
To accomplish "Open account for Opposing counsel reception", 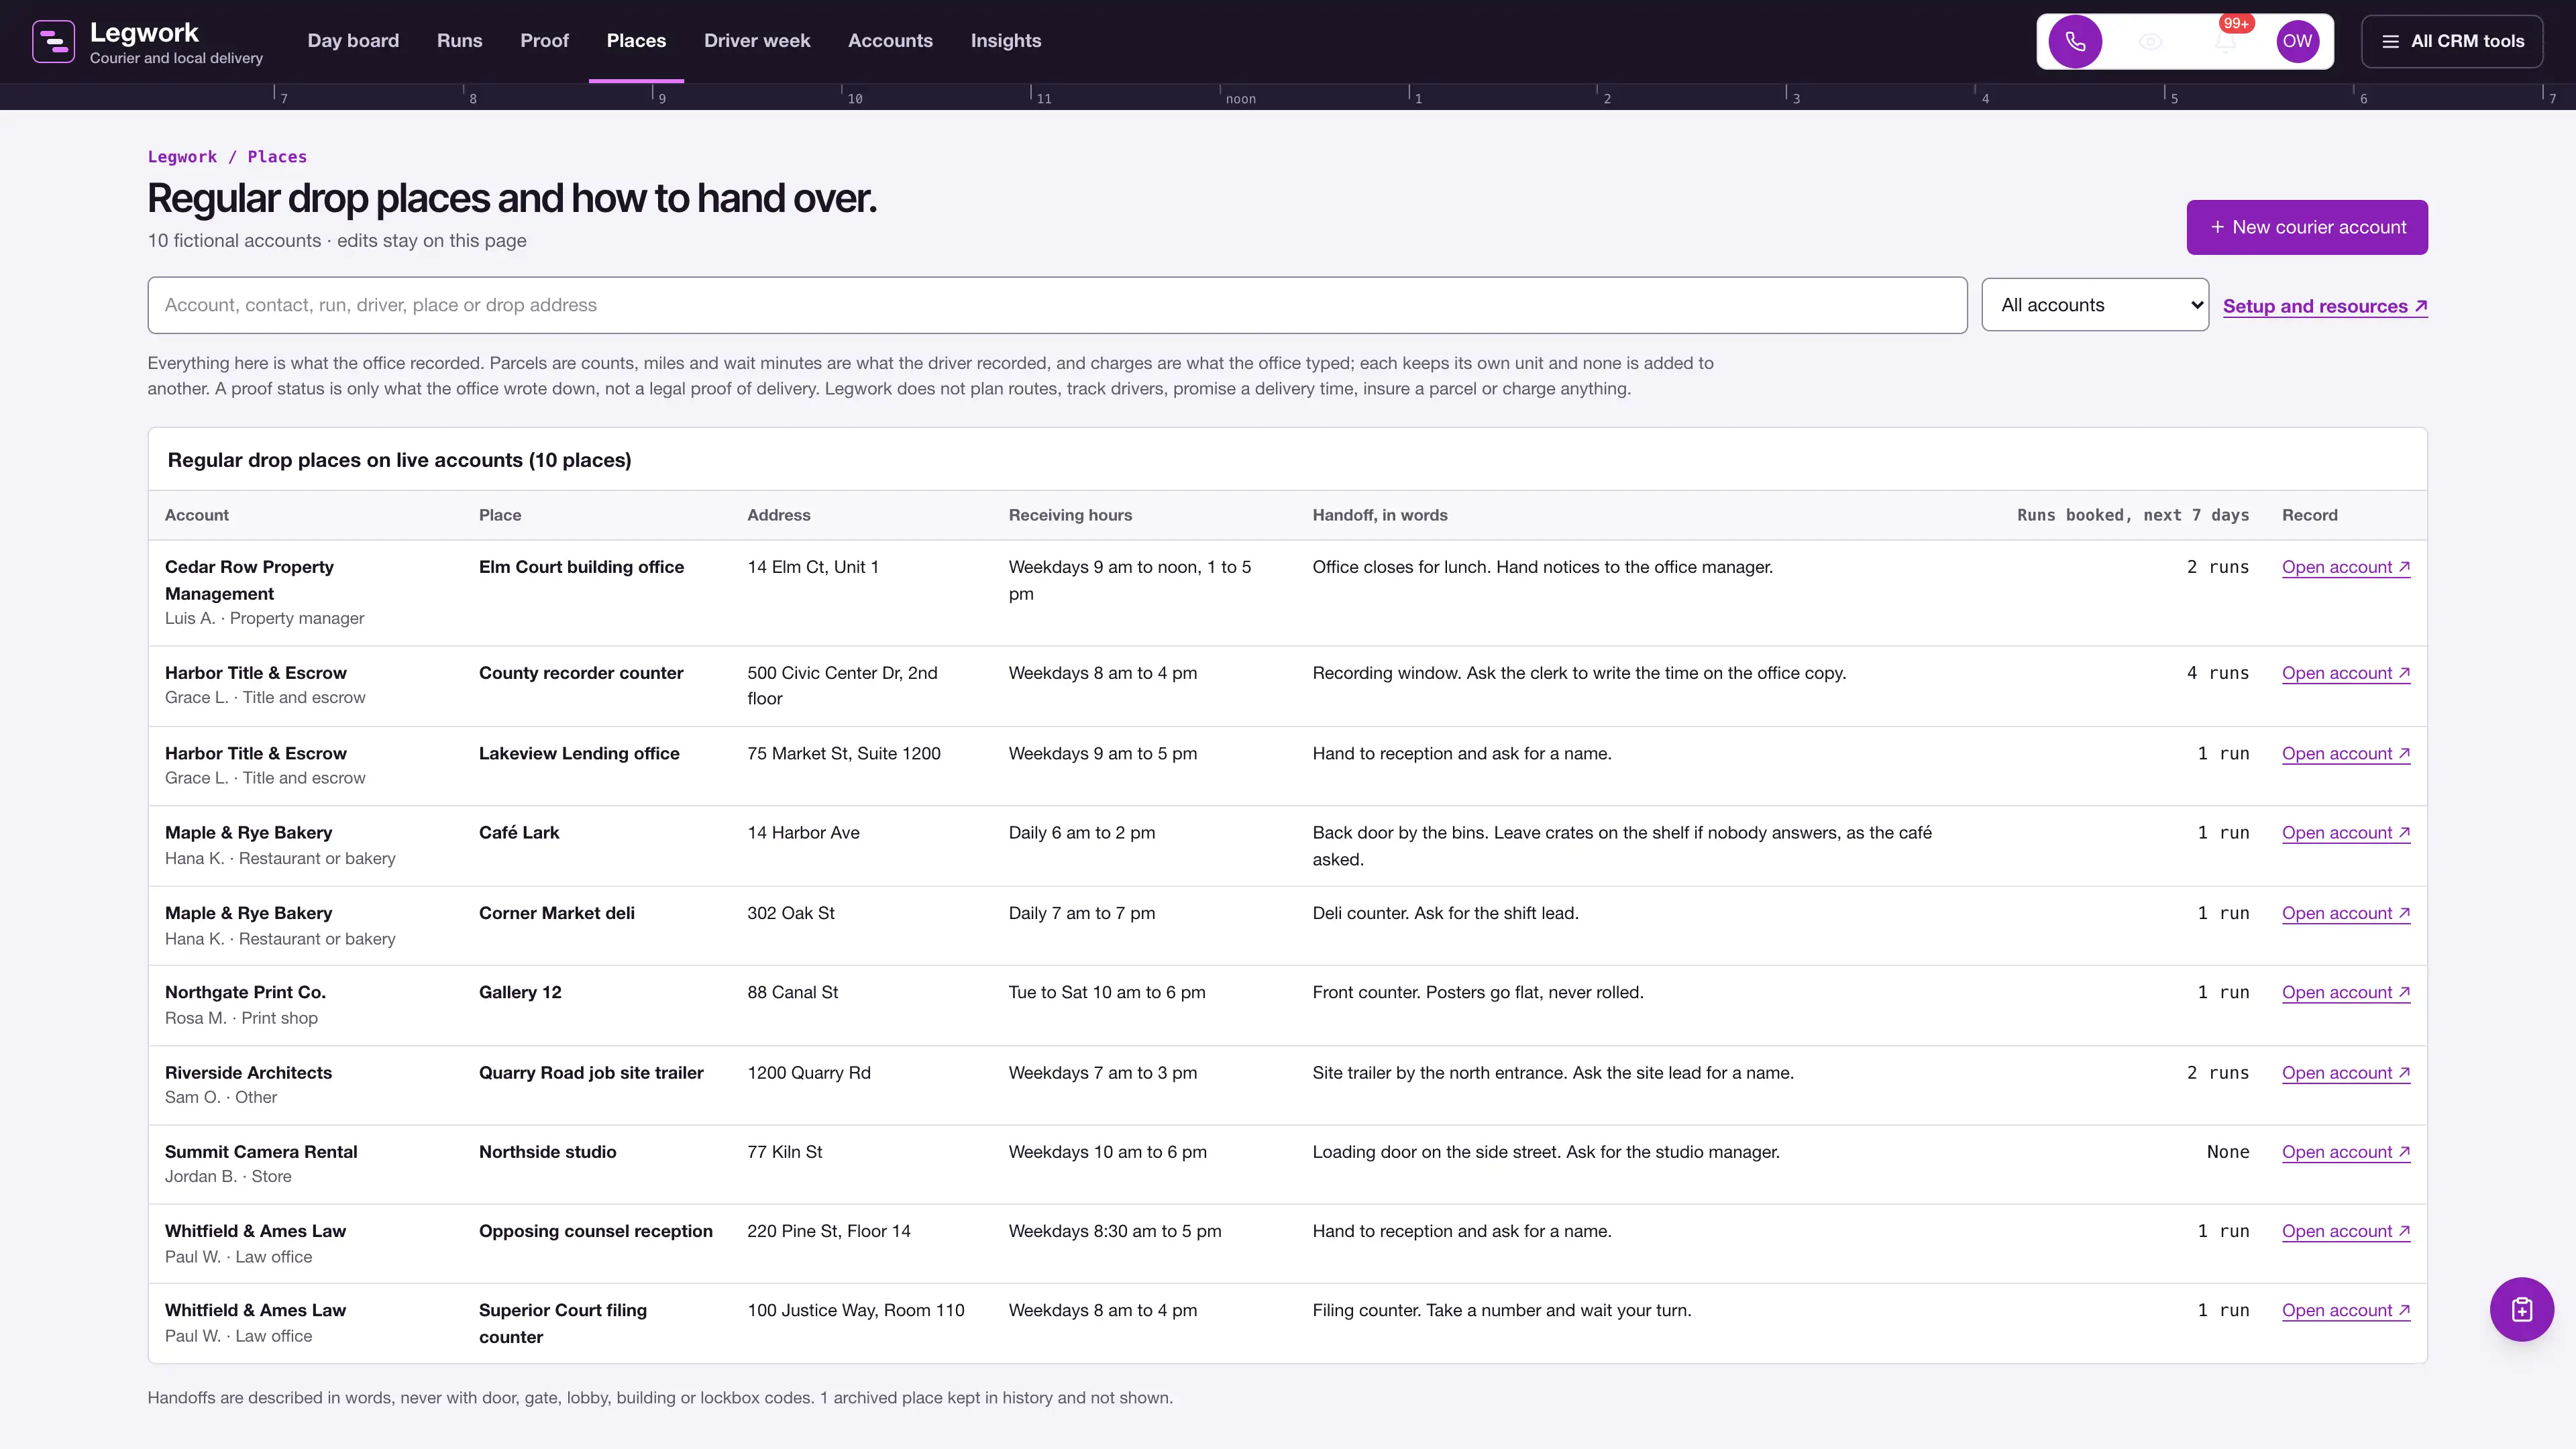I will pyautogui.click(x=2346, y=1231).
